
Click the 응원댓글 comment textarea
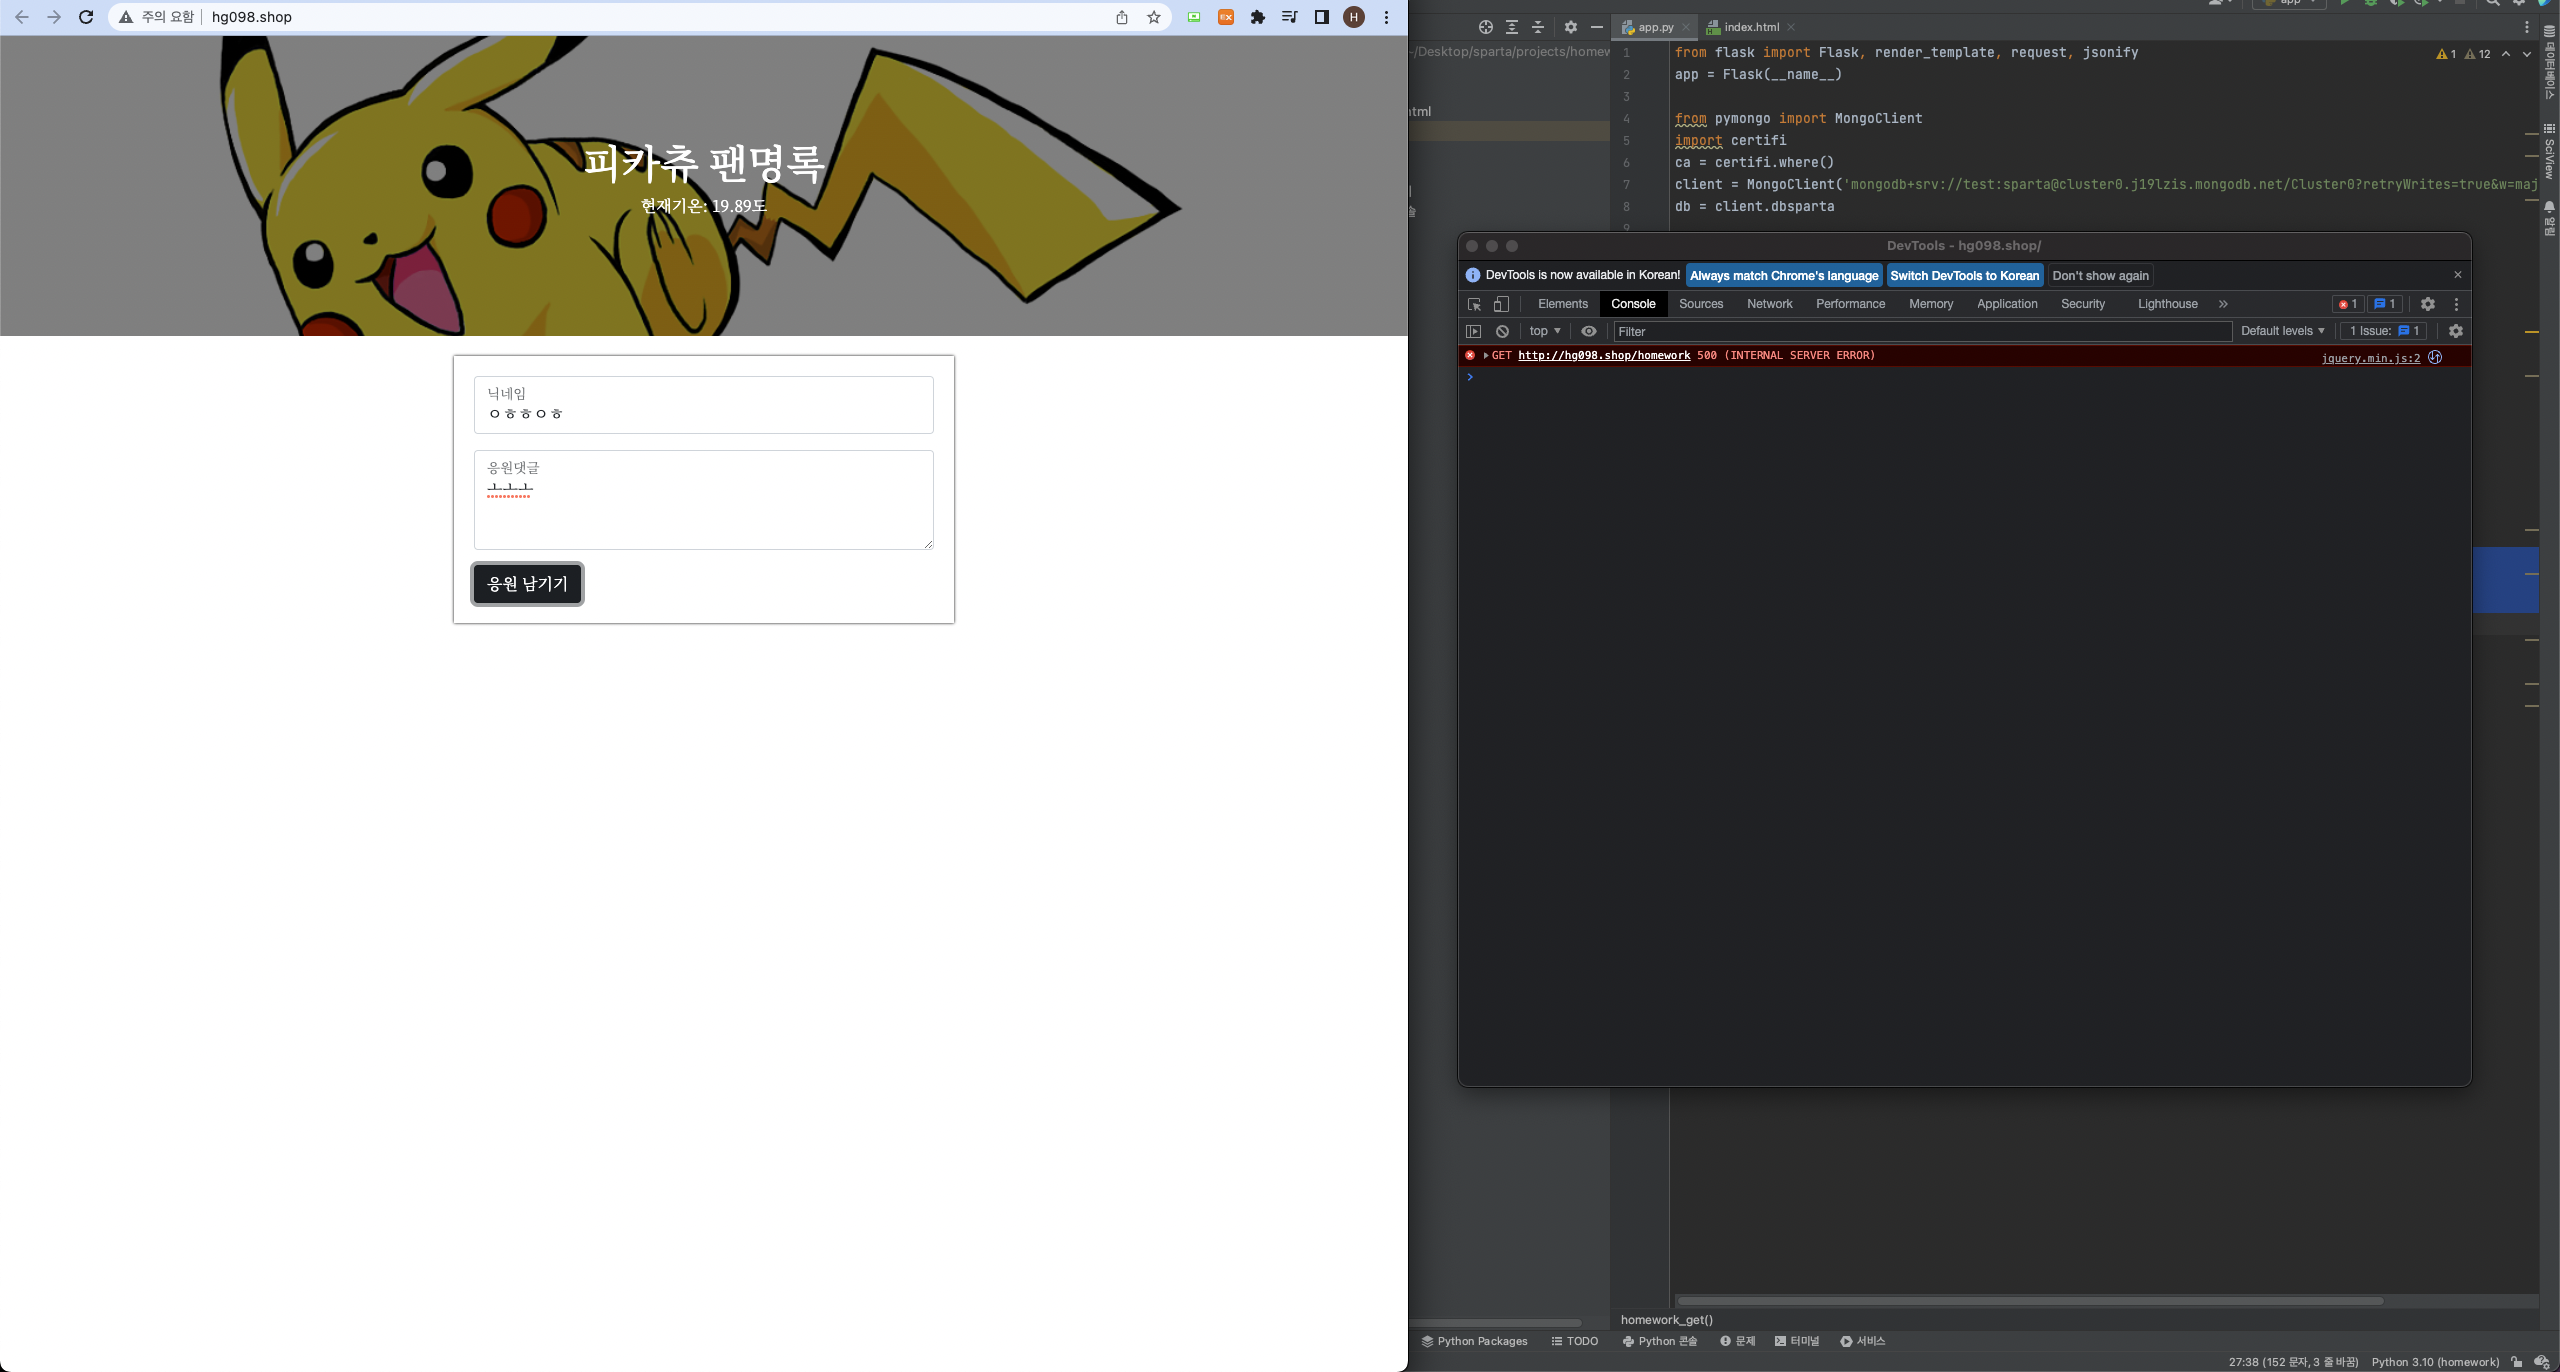point(704,500)
